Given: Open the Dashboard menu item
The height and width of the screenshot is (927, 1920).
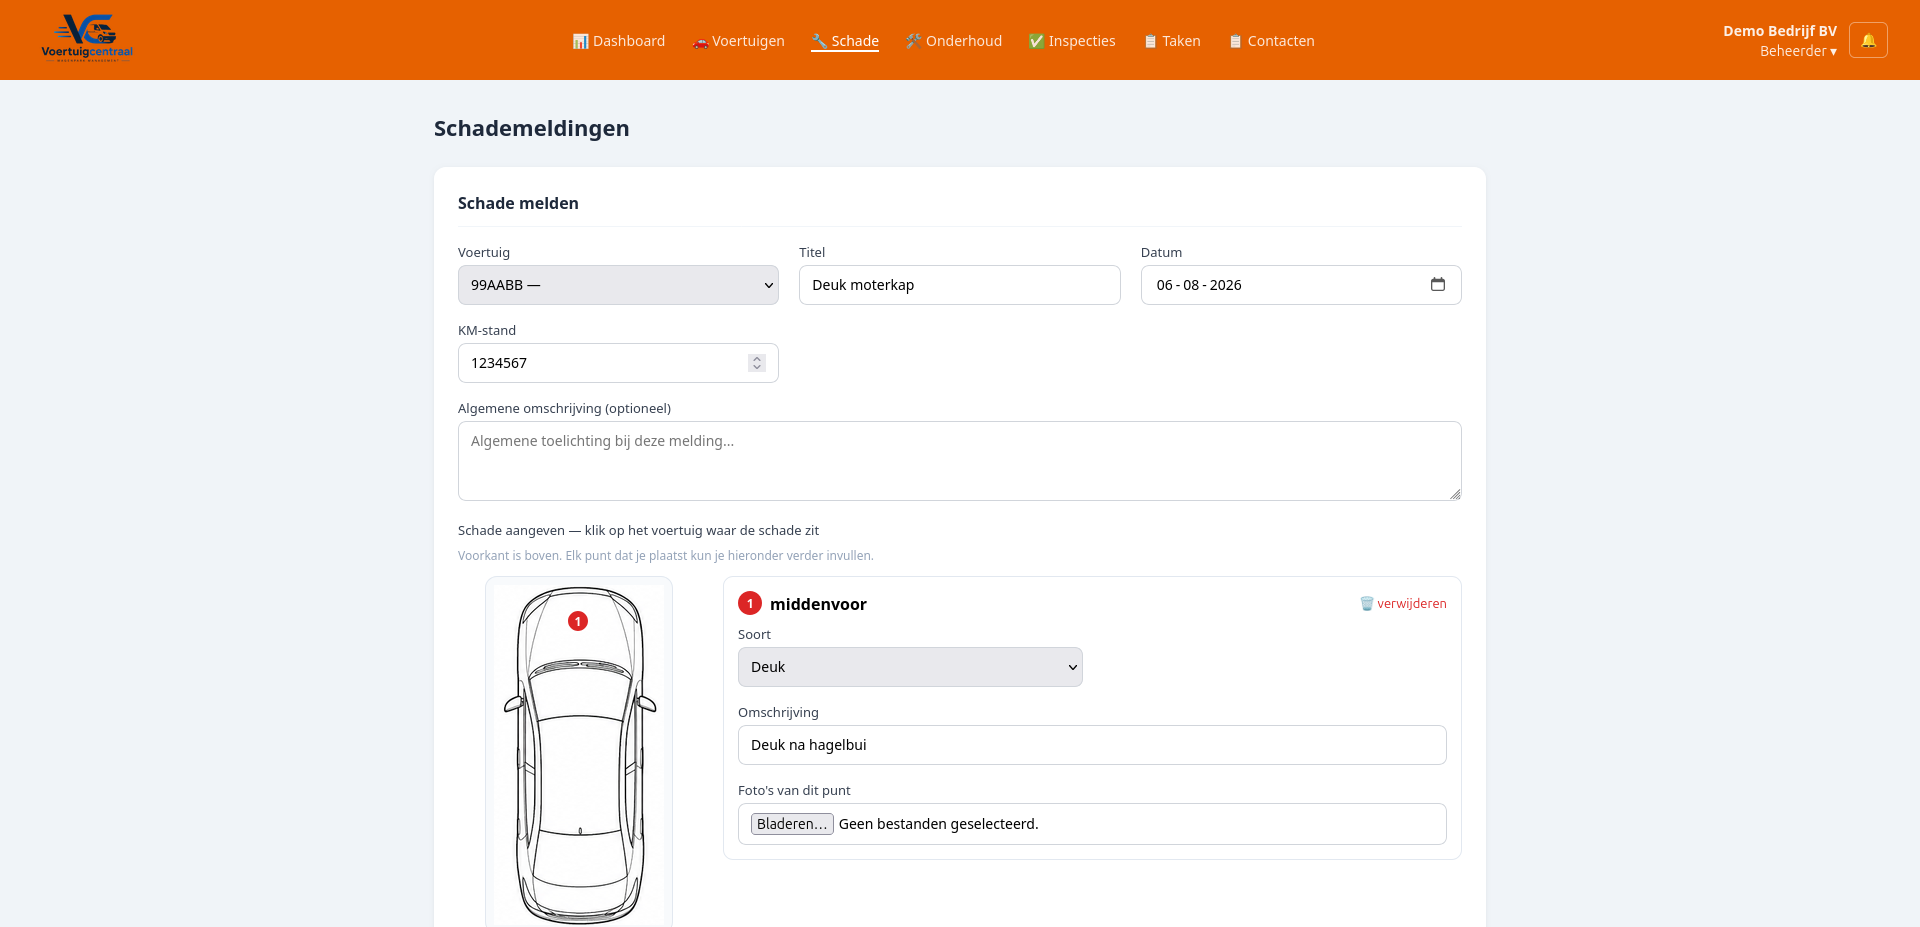Looking at the screenshot, I should [x=619, y=41].
